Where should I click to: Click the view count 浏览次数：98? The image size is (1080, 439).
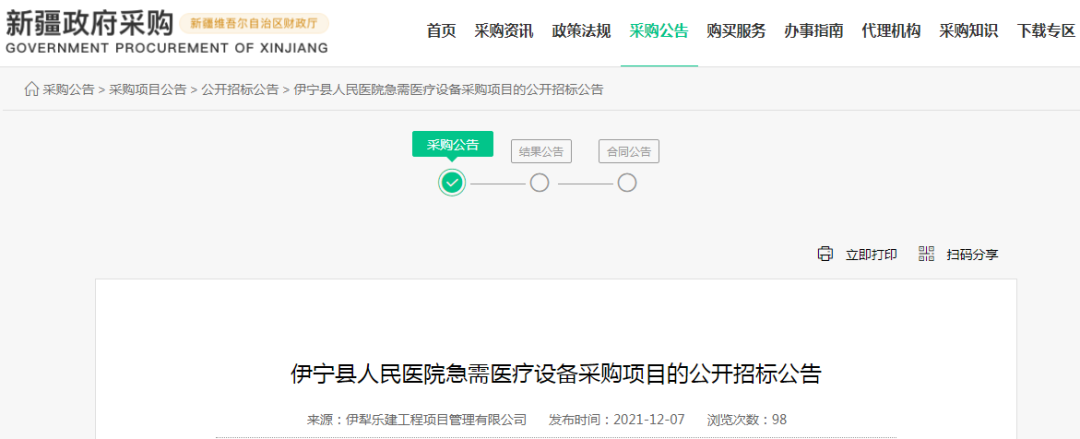pyautogui.click(x=747, y=419)
